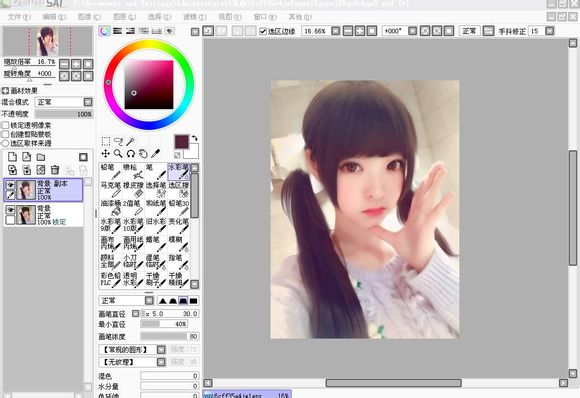580x398 pixels.
Task: Open brush blend mode 正常 dropdown
Action: point(149,300)
